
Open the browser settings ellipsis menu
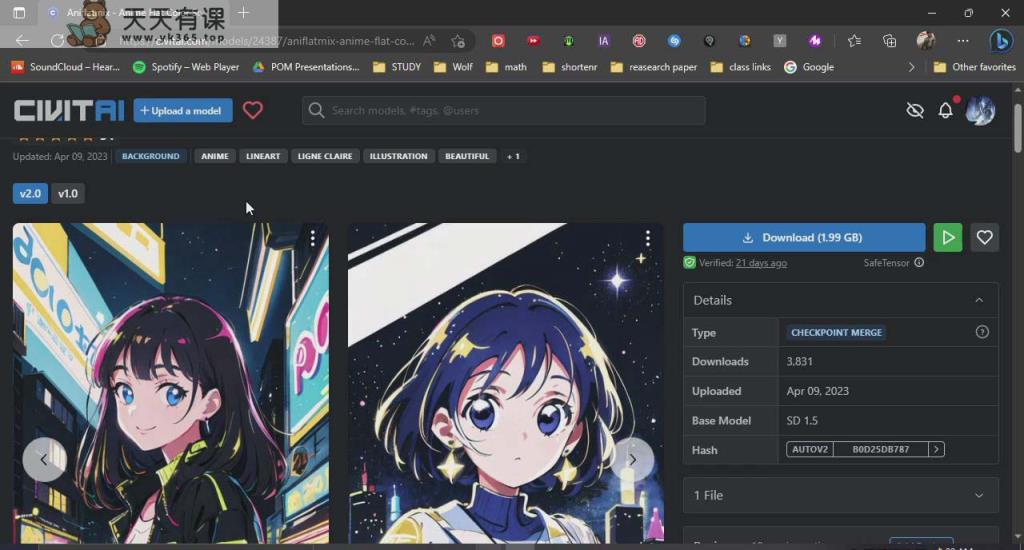[963, 40]
